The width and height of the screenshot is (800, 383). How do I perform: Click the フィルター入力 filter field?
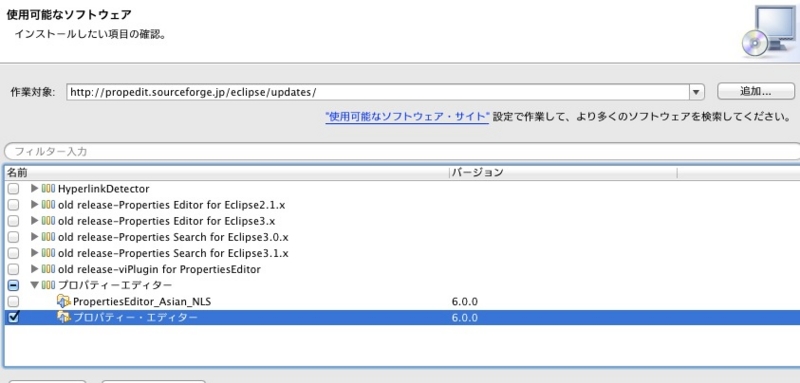tap(403, 151)
